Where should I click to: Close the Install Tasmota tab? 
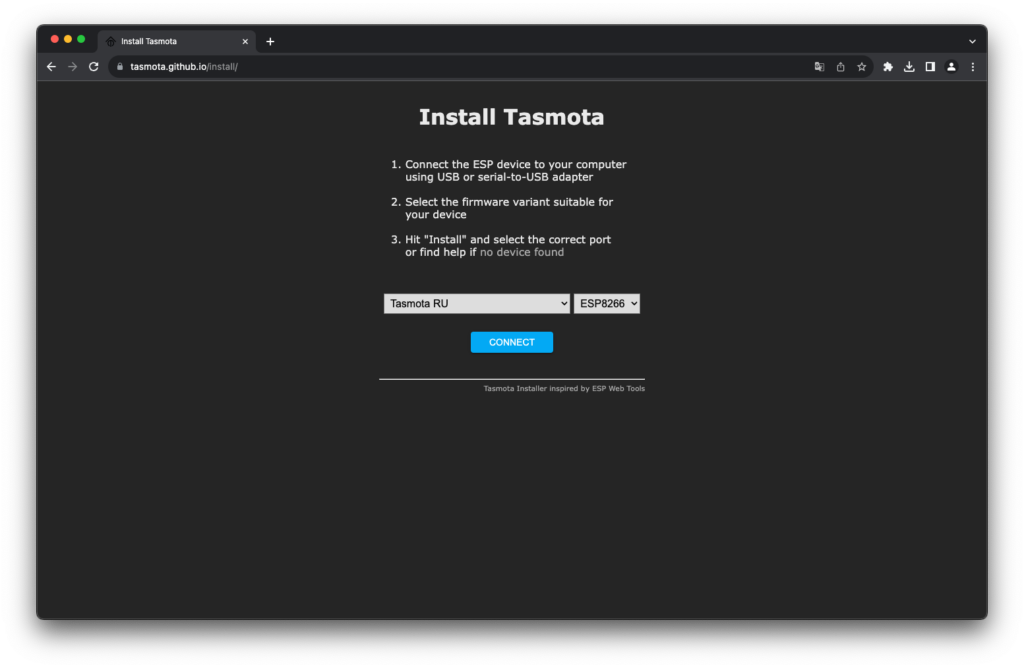[245, 41]
